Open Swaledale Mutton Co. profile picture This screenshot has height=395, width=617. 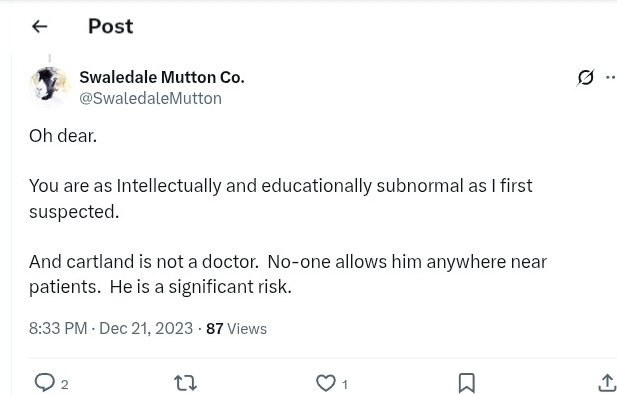(49, 87)
